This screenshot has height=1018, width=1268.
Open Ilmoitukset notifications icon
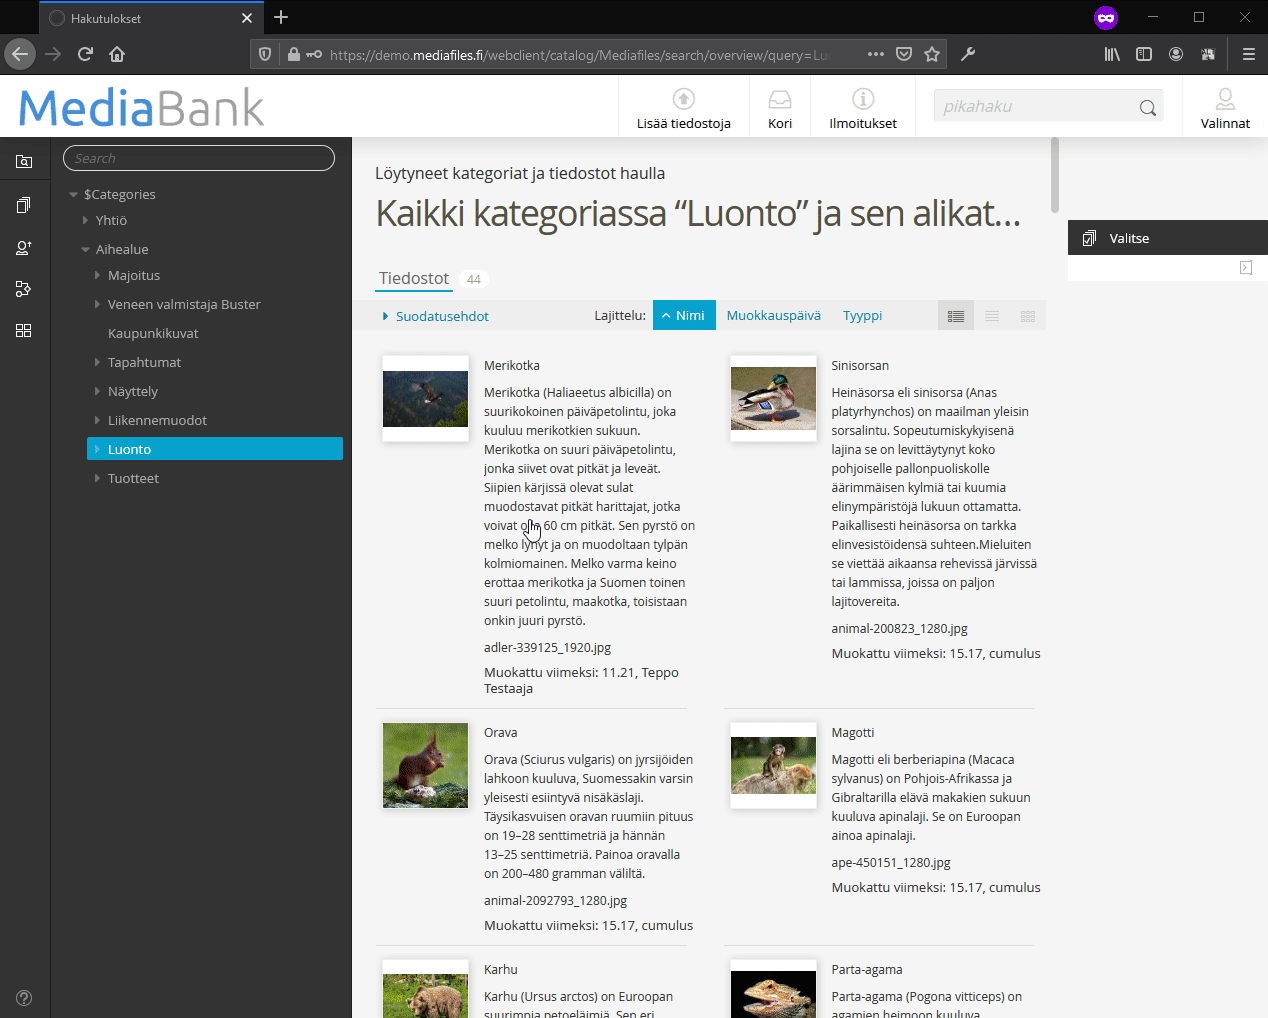863,99
